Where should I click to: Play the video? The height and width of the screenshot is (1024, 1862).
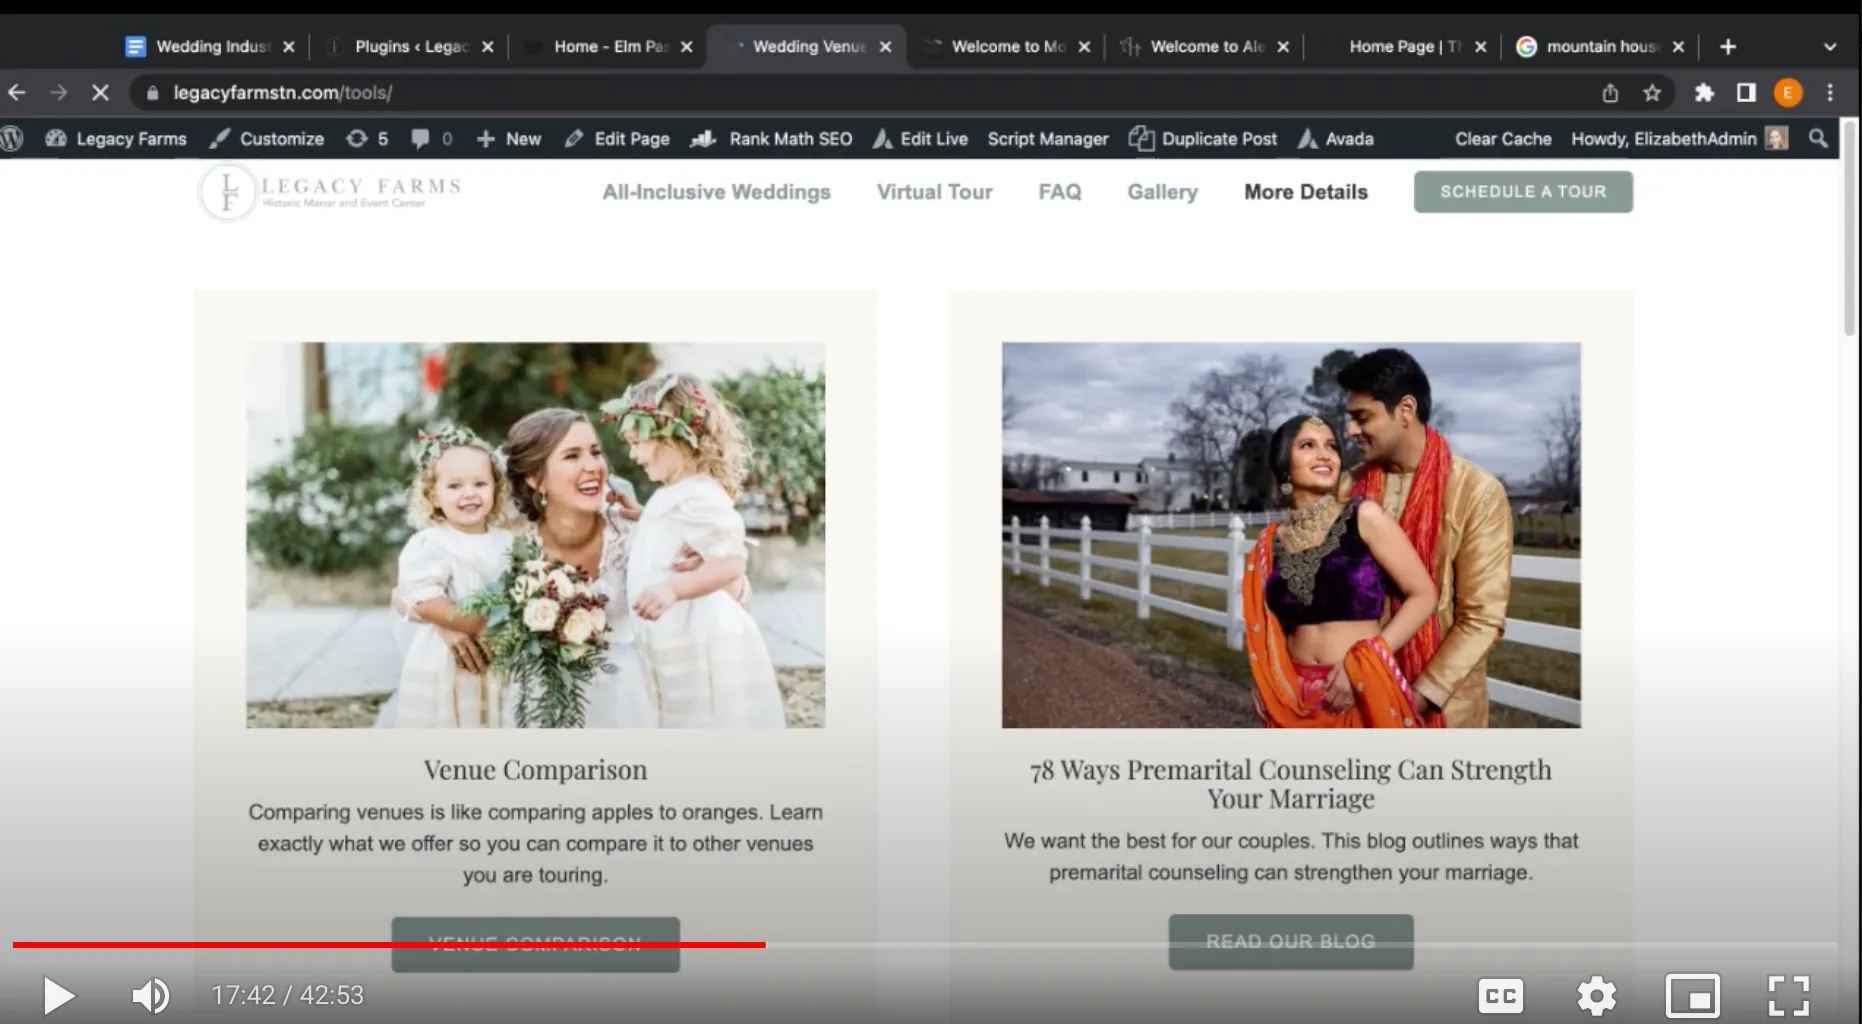[58, 995]
